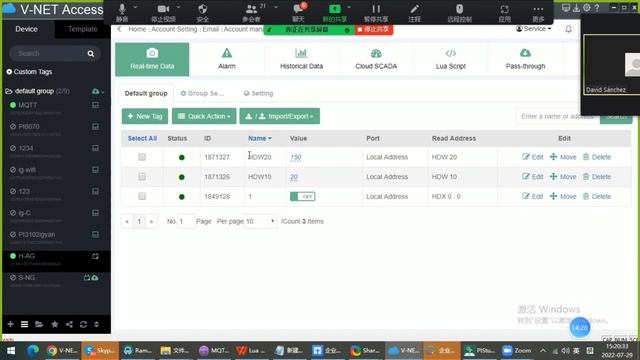Click Select All in table header
Screen dimensions: 640x360
tap(142, 138)
